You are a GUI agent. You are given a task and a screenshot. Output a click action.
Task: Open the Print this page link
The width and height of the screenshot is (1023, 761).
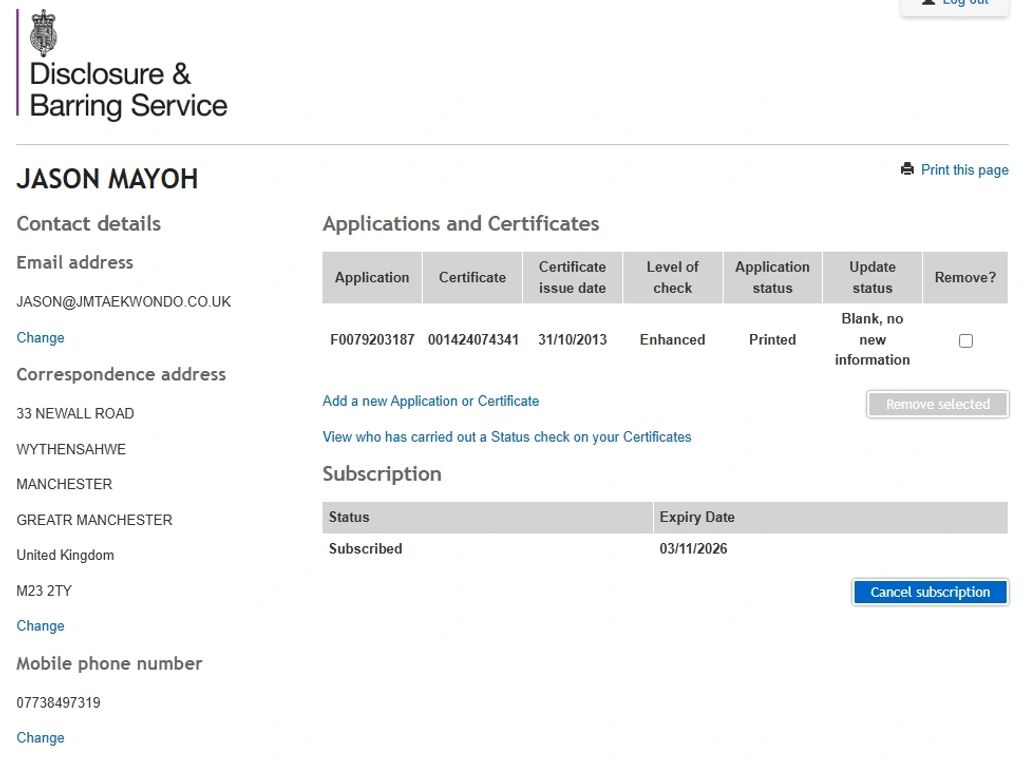tap(964, 170)
